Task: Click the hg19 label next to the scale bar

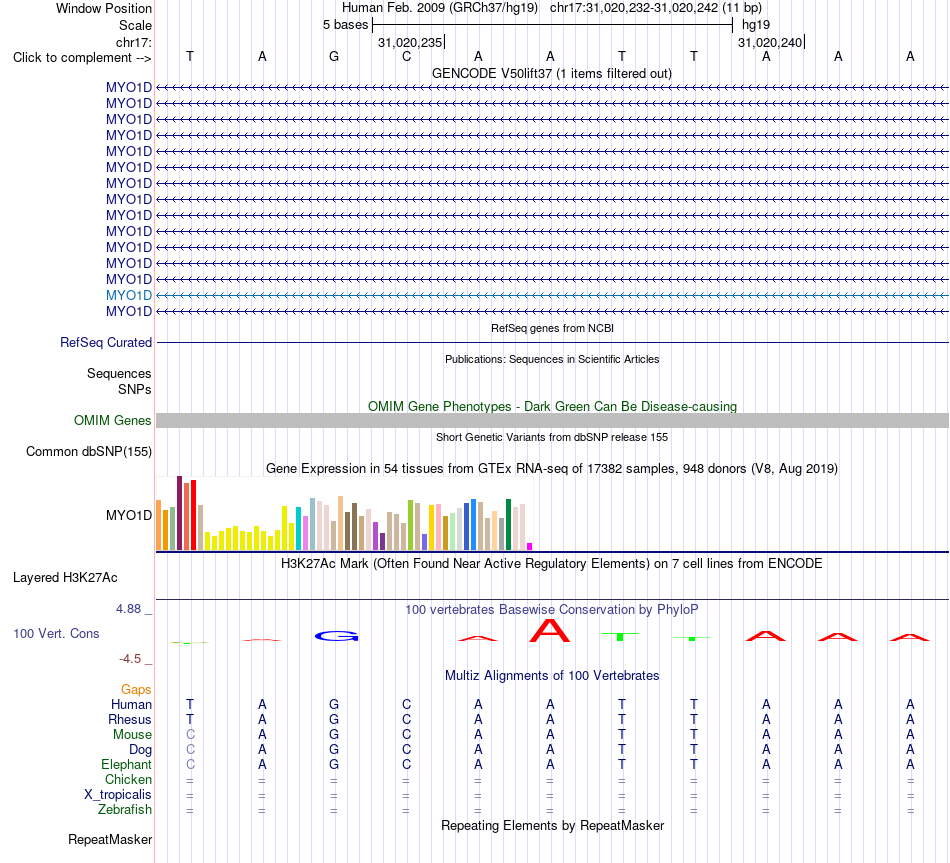Action: pyautogui.click(x=756, y=25)
